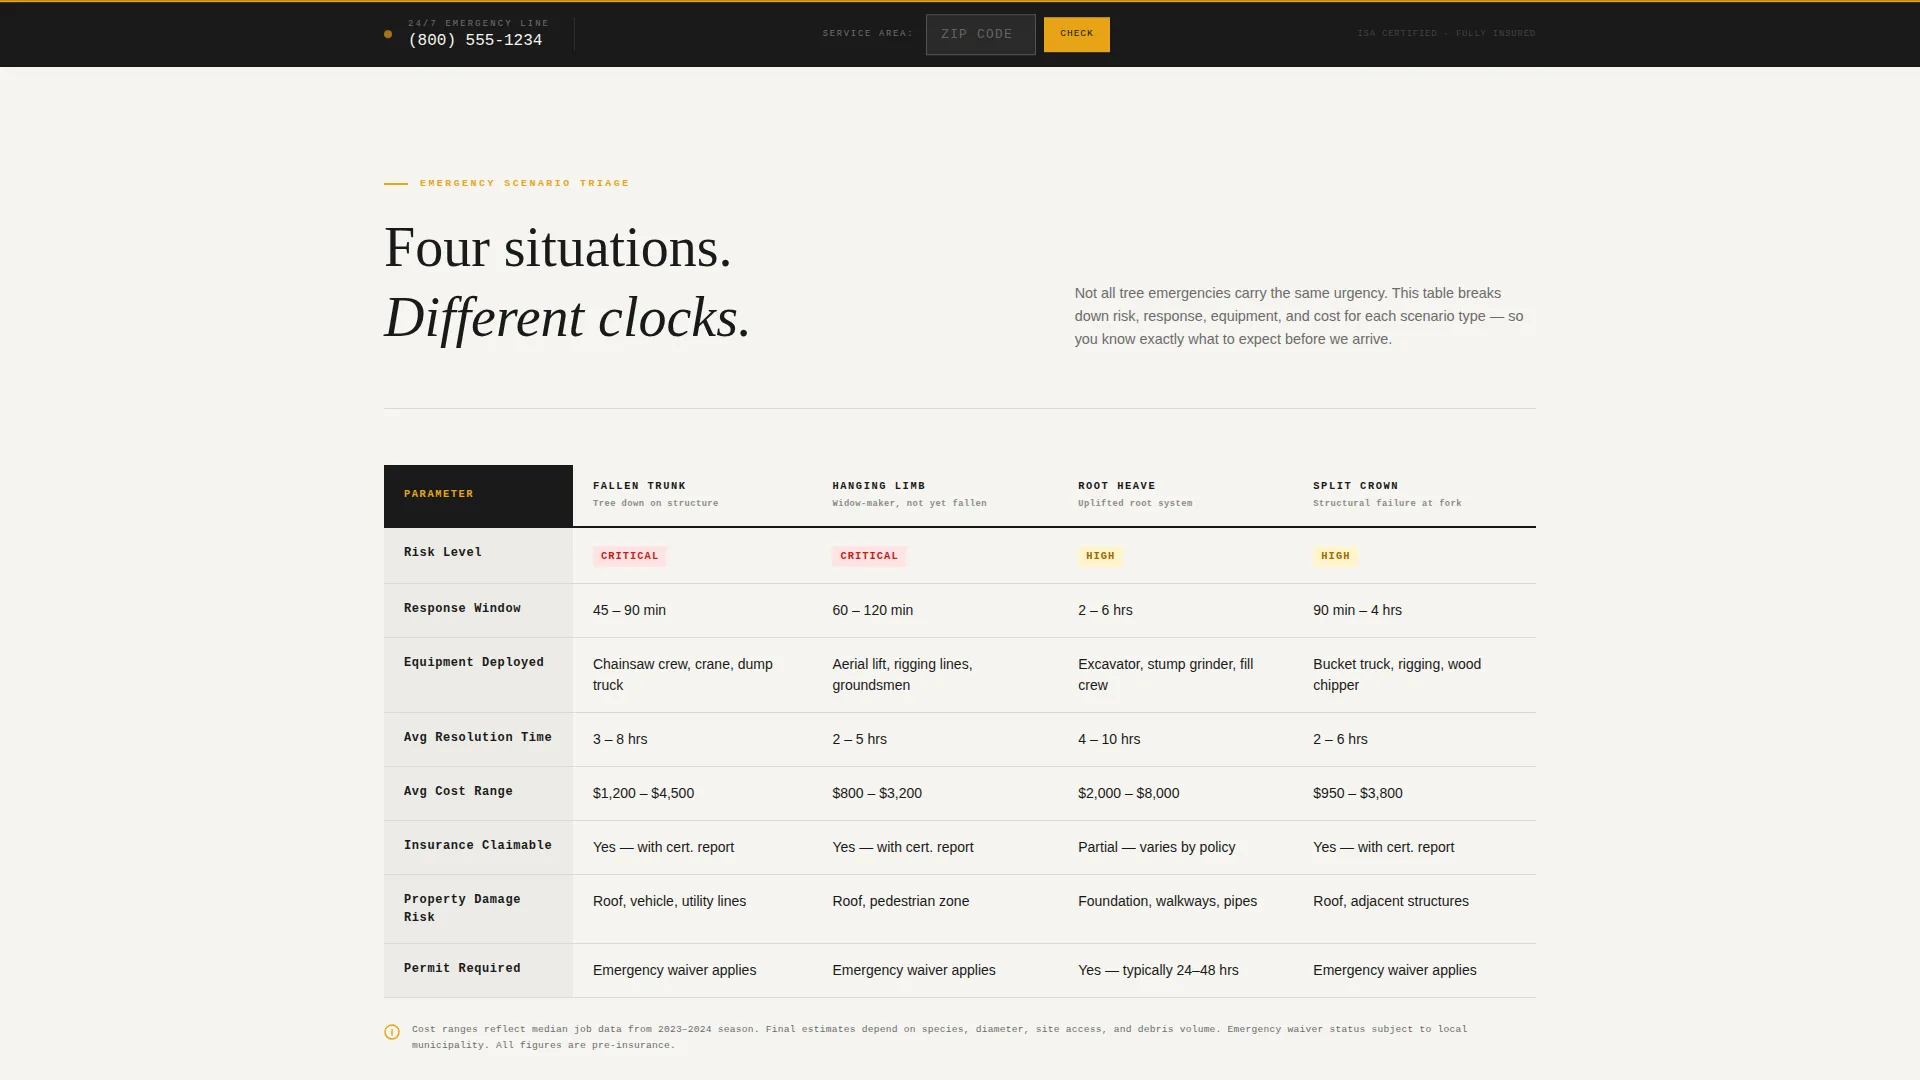1920x1080 pixels.
Task: Select the Avg Resolution Time row label
Action: (x=478, y=739)
